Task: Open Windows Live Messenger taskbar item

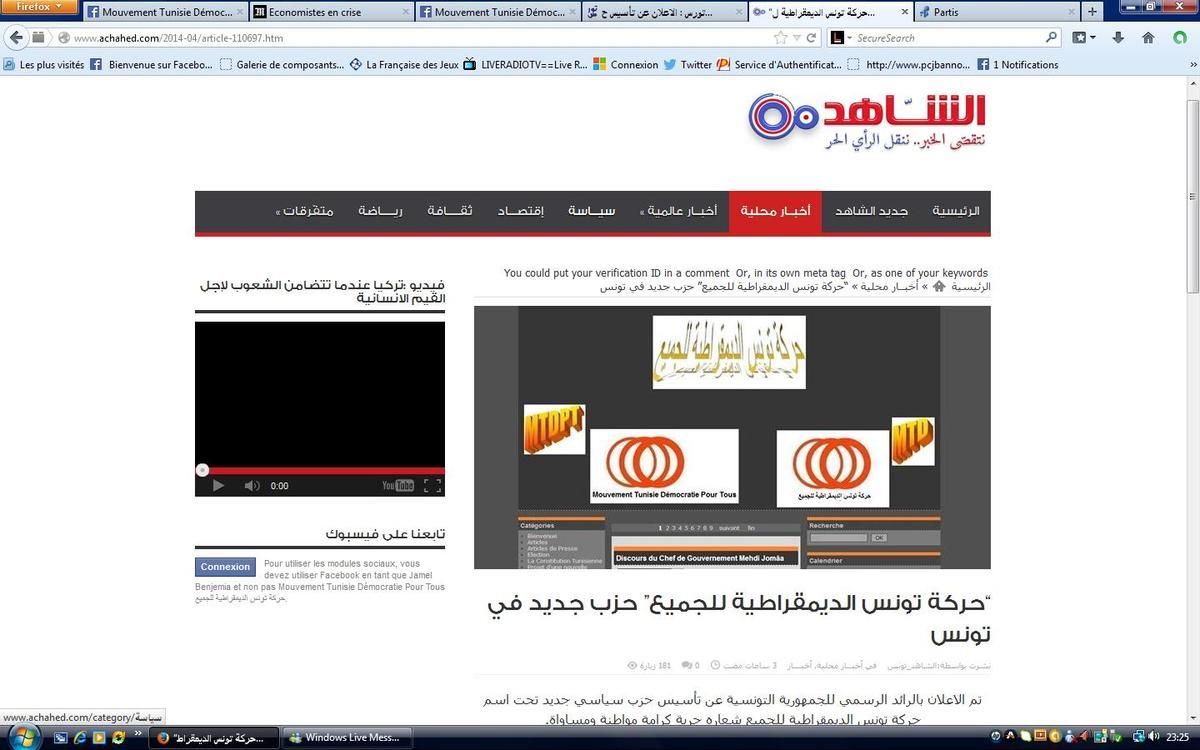Action: point(345,738)
